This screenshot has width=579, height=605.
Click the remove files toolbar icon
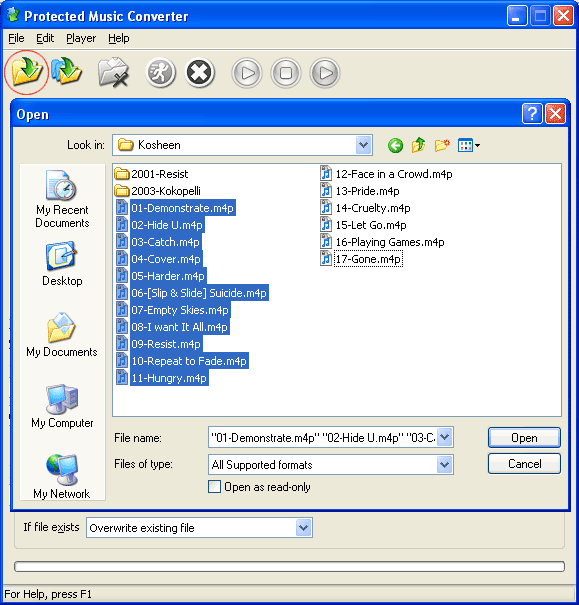[113, 72]
